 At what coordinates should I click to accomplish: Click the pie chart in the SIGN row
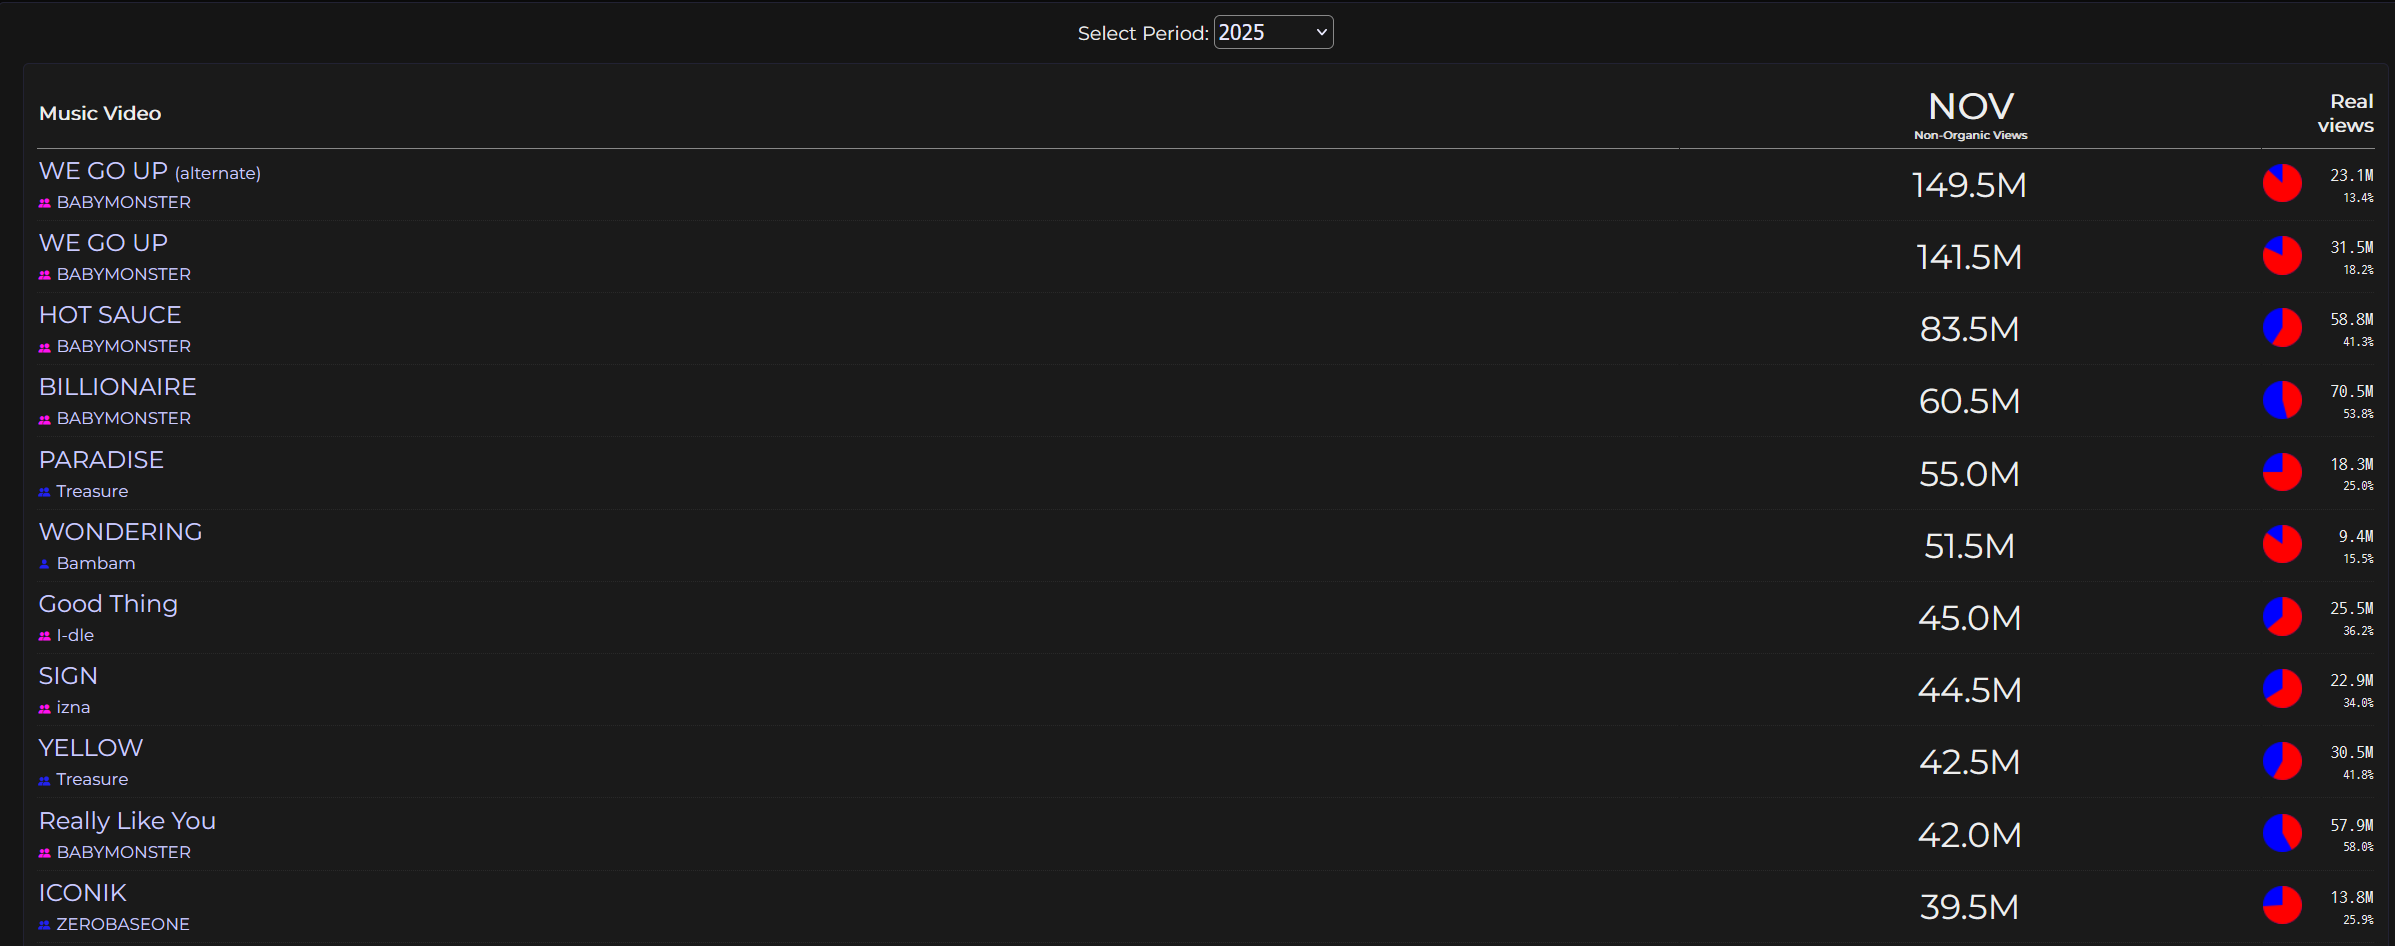2282,689
